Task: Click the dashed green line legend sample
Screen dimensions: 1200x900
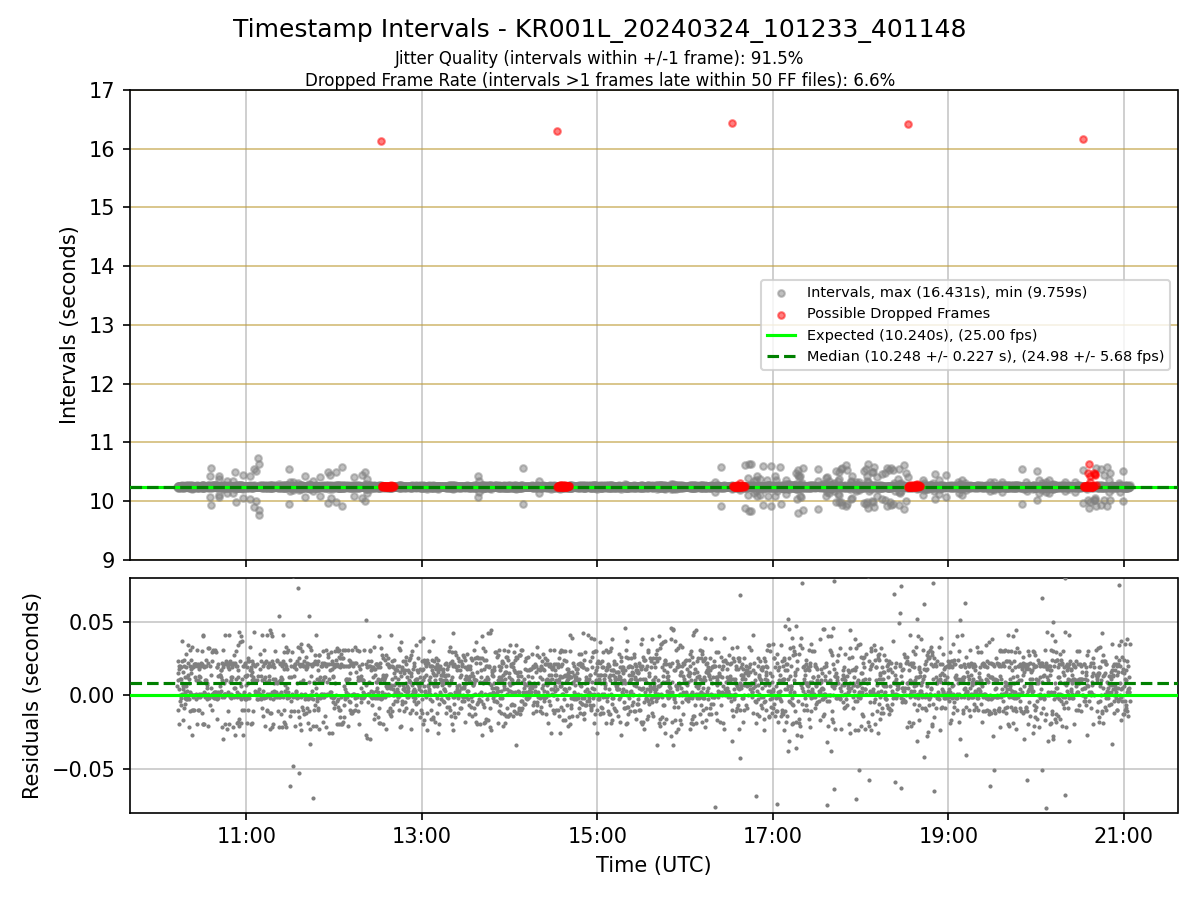Action: coord(782,356)
